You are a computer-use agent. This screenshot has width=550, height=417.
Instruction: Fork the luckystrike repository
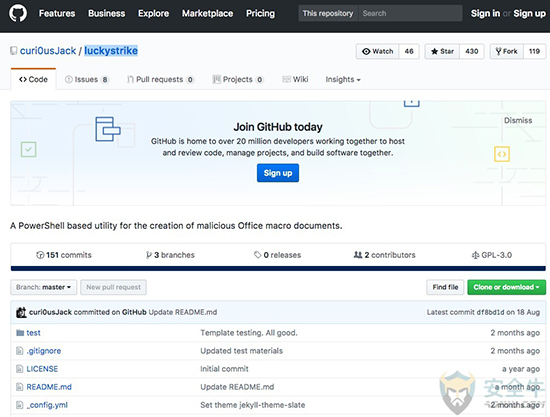[507, 52]
